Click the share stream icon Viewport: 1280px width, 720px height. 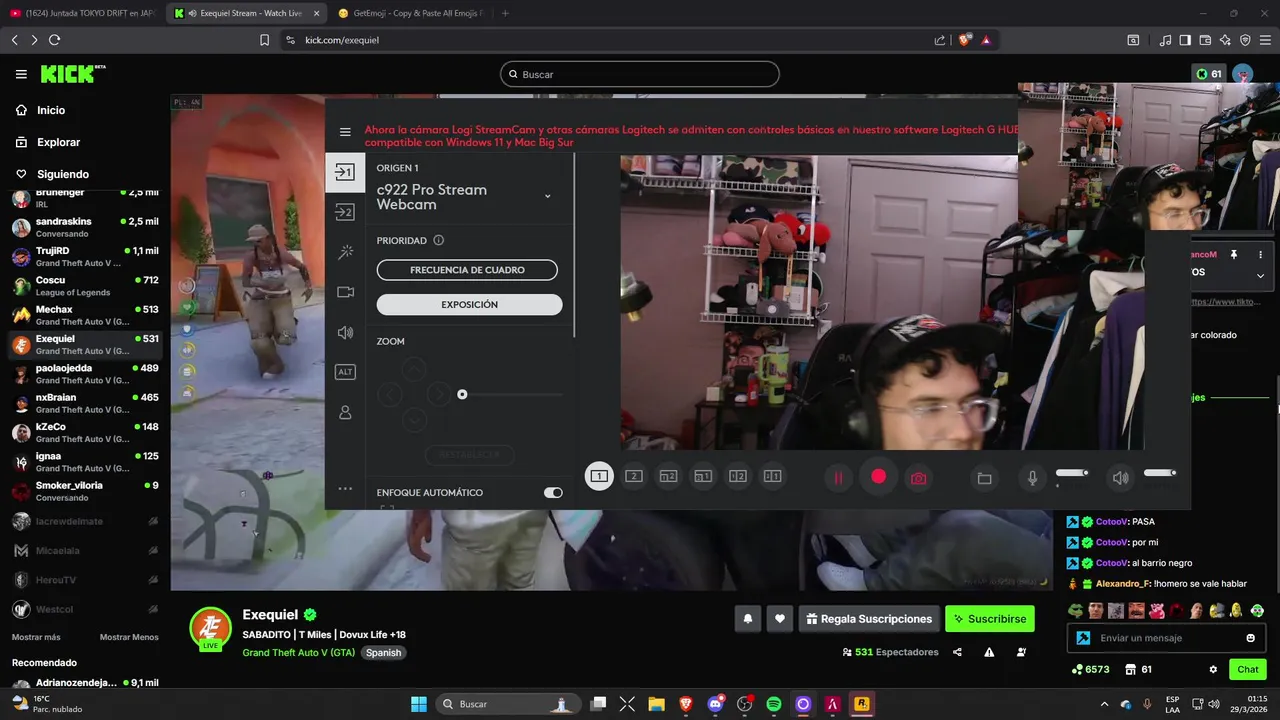(x=957, y=652)
